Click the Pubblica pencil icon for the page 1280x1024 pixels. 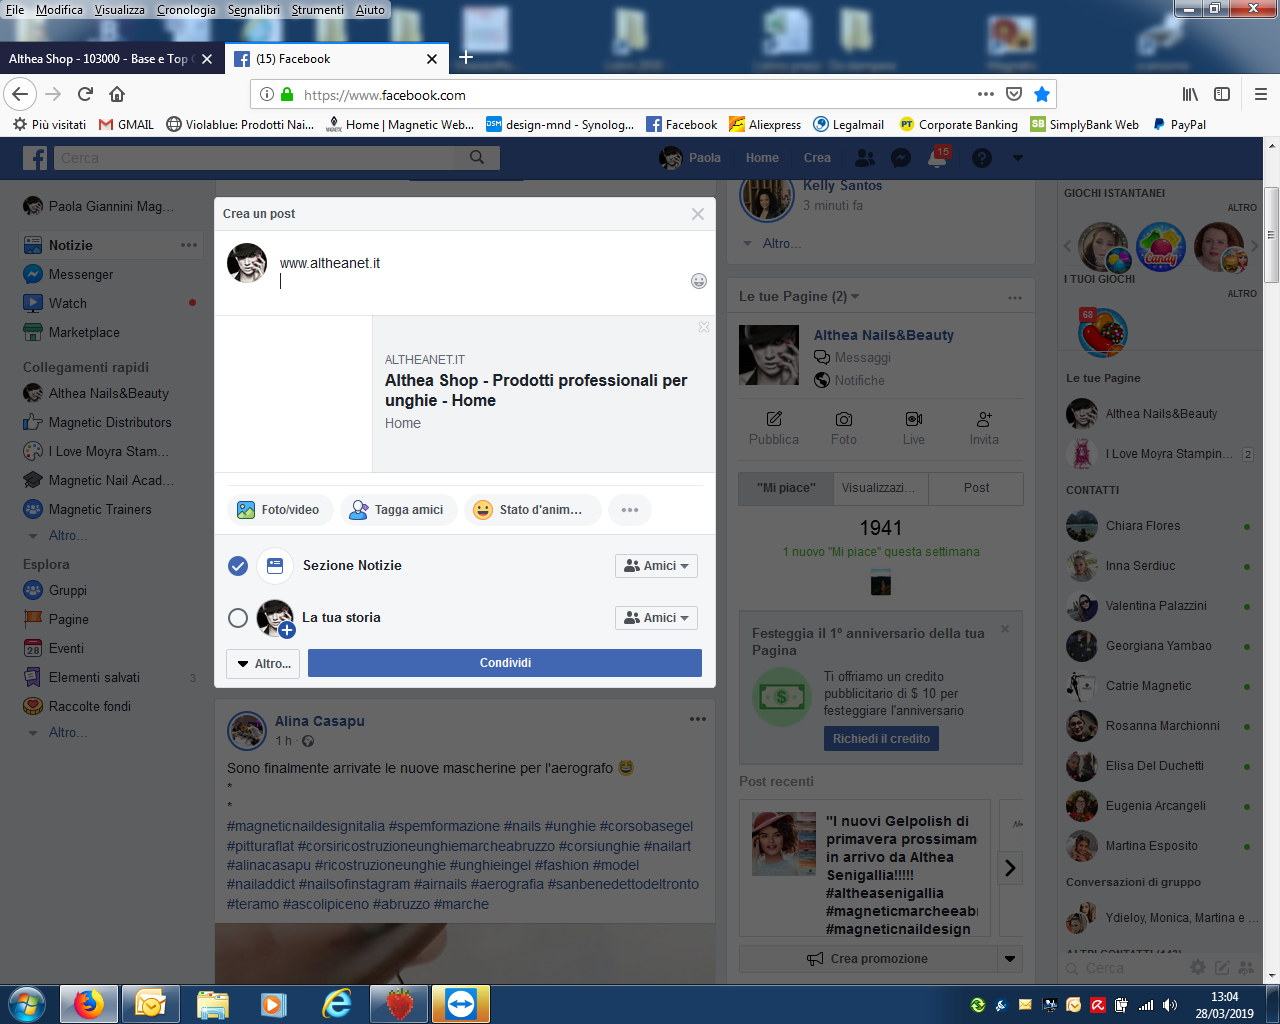pos(774,419)
